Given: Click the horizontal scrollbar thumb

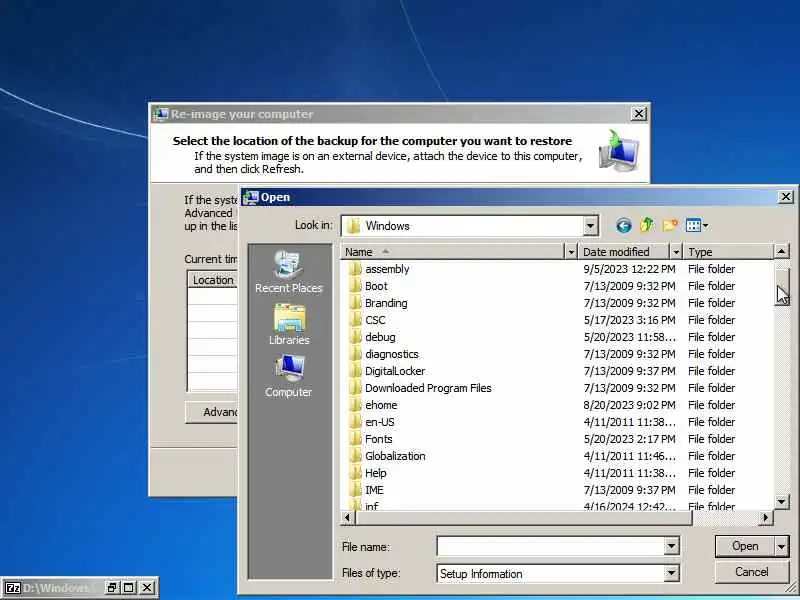Looking at the screenshot, I should (x=524, y=517).
